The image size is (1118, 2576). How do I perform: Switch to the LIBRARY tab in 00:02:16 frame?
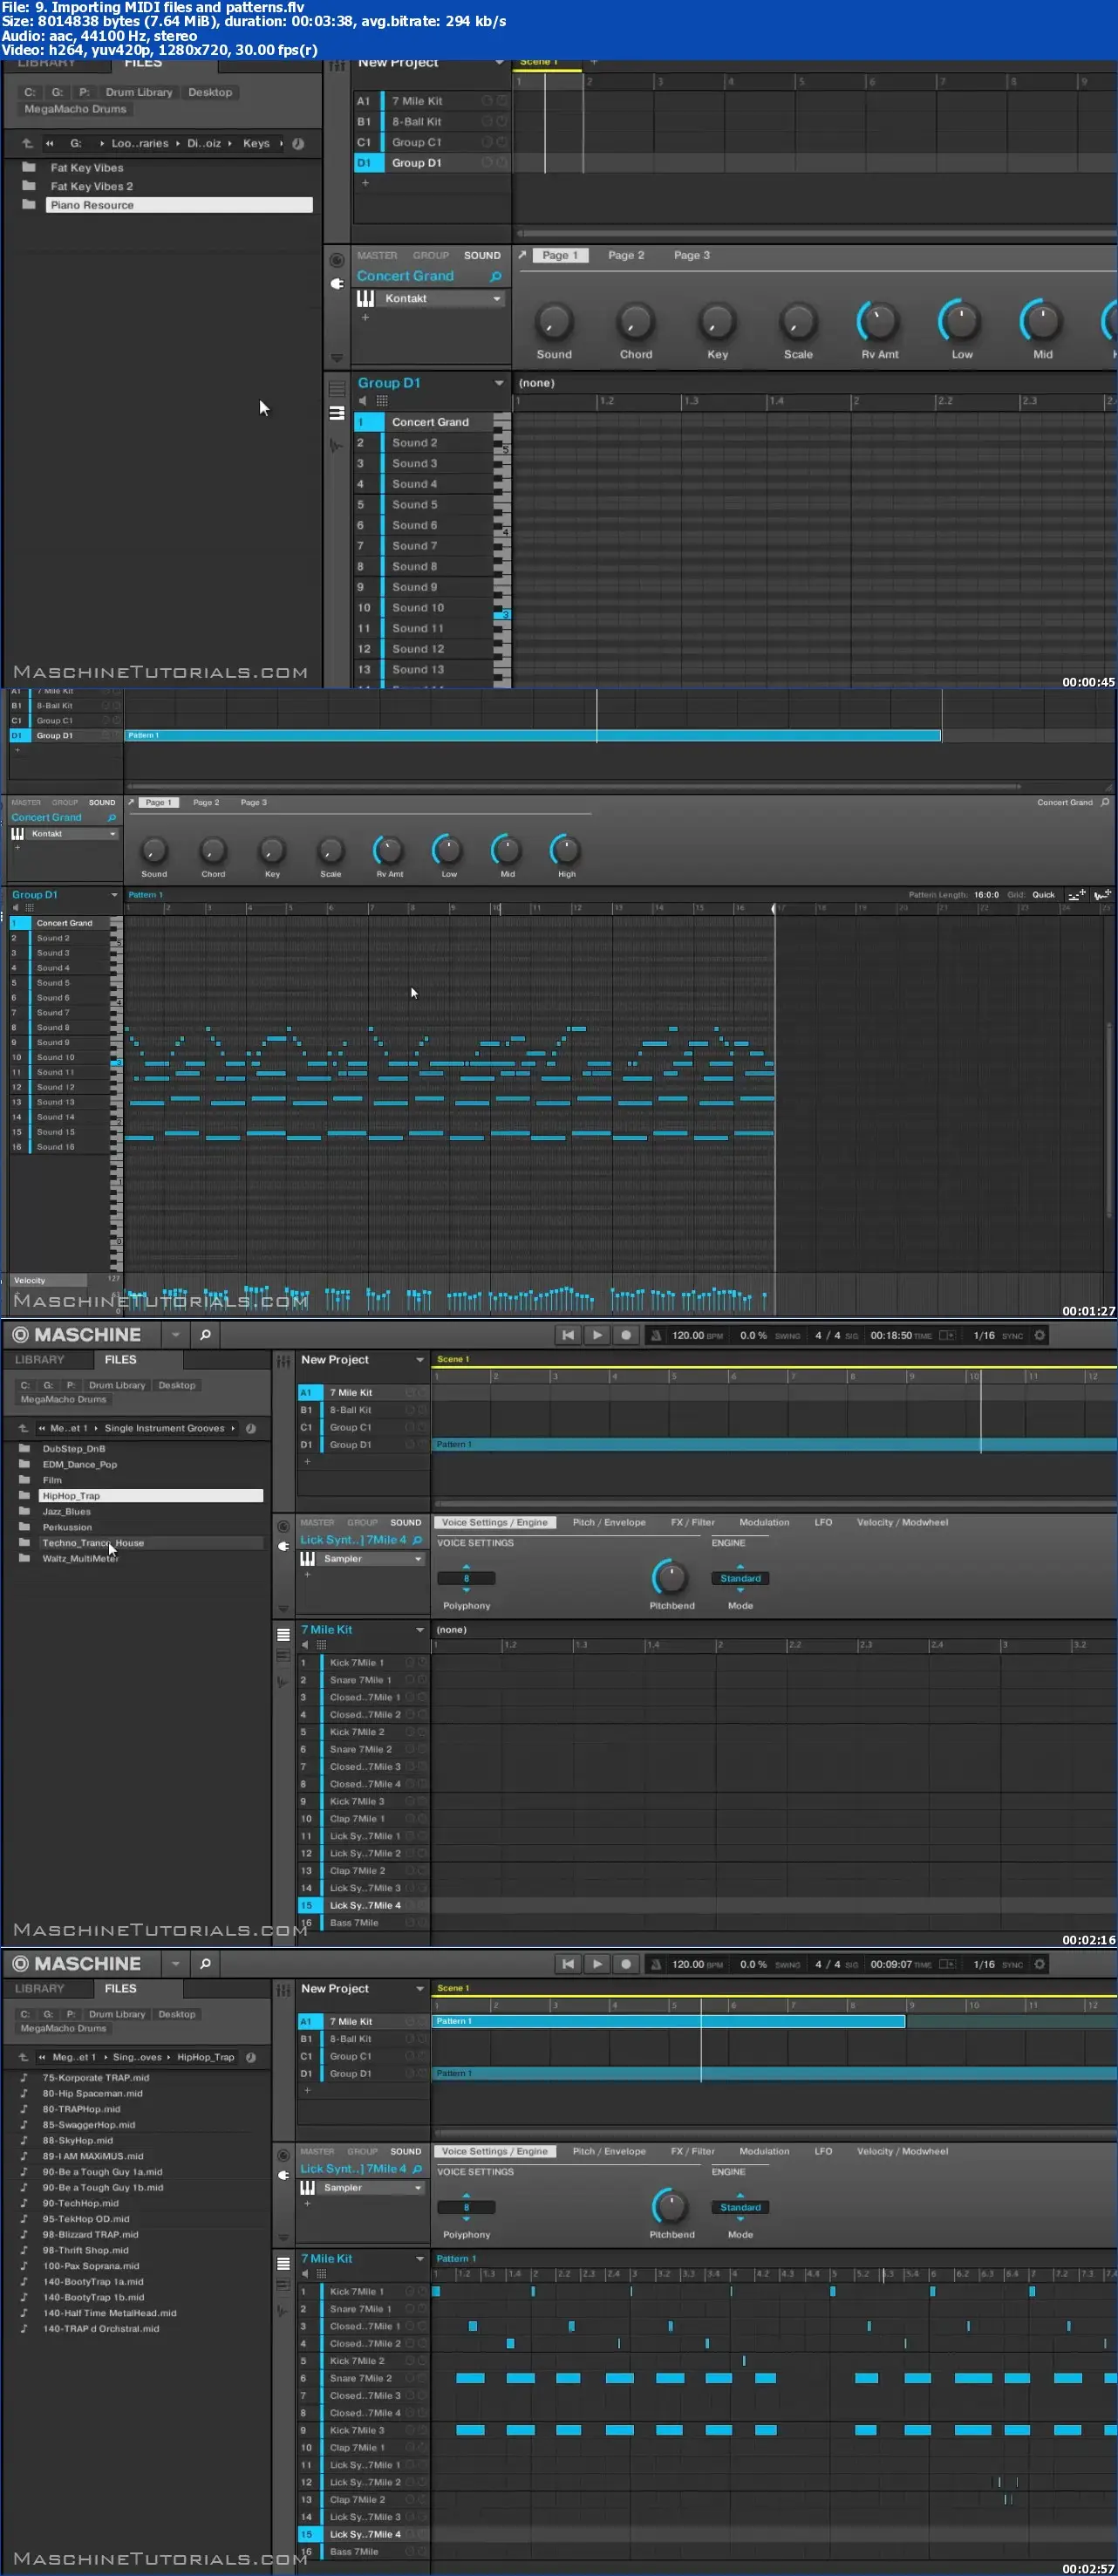click(40, 1359)
